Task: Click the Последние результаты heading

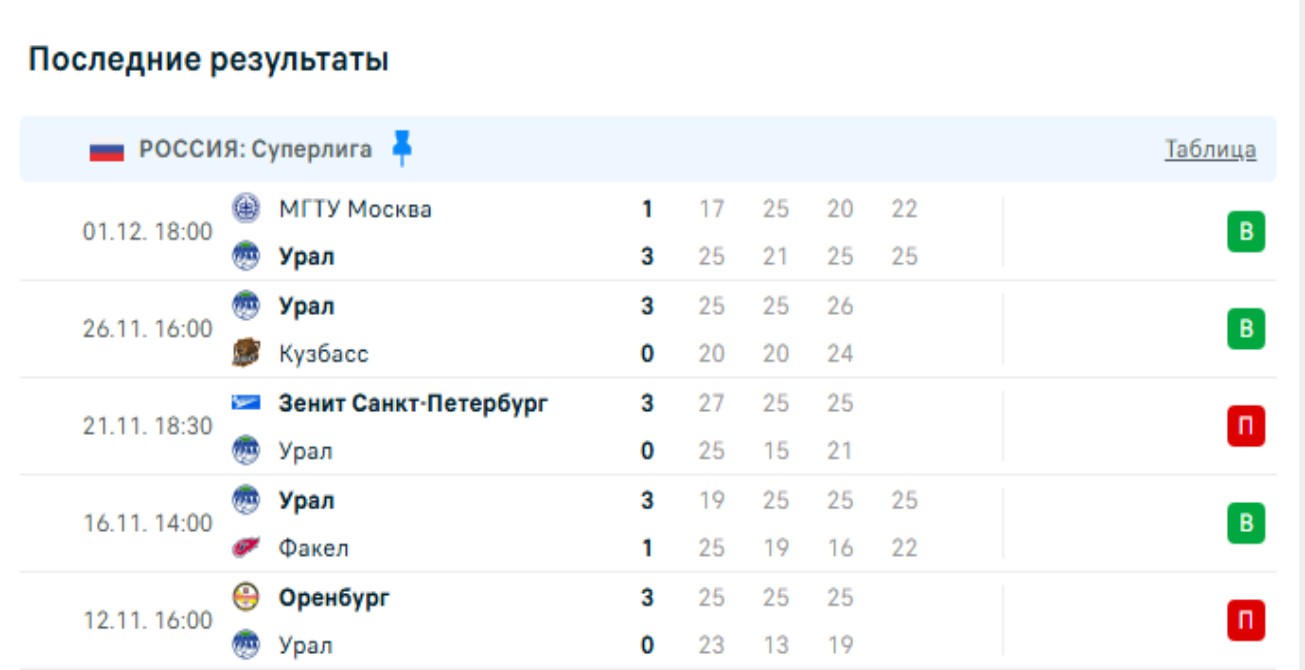Action: coord(208,60)
